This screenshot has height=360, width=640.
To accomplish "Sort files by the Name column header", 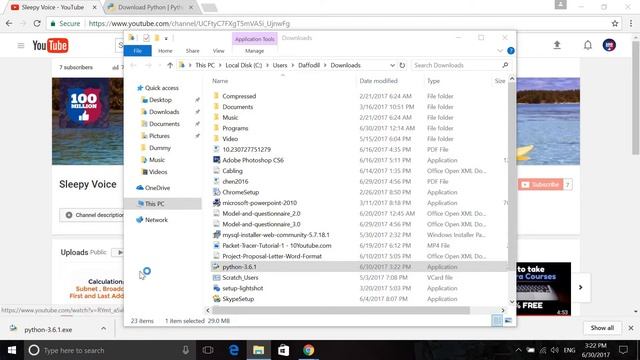I will pos(220,81).
